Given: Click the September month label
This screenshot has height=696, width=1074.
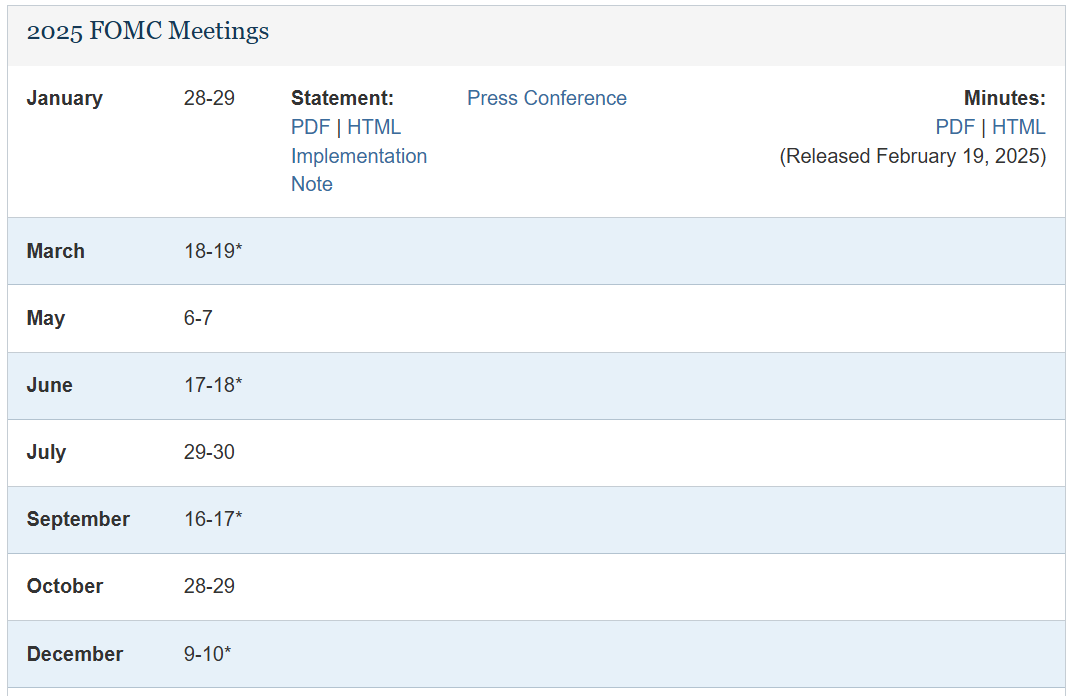Looking at the screenshot, I should [78, 519].
